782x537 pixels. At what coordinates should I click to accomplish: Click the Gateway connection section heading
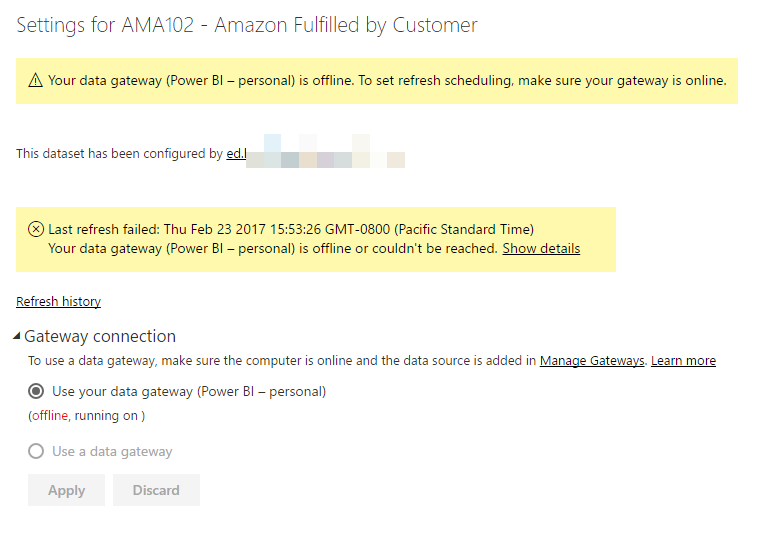tap(100, 336)
